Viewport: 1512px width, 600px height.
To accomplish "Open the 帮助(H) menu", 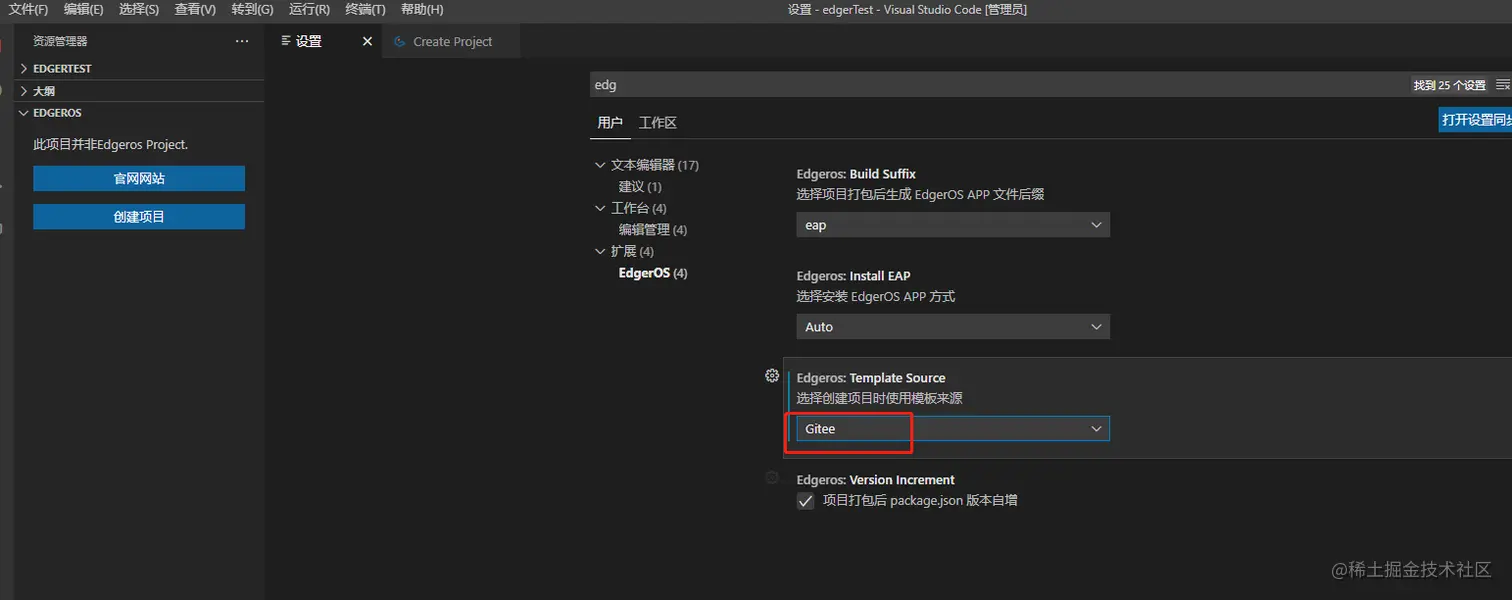I will click(422, 10).
